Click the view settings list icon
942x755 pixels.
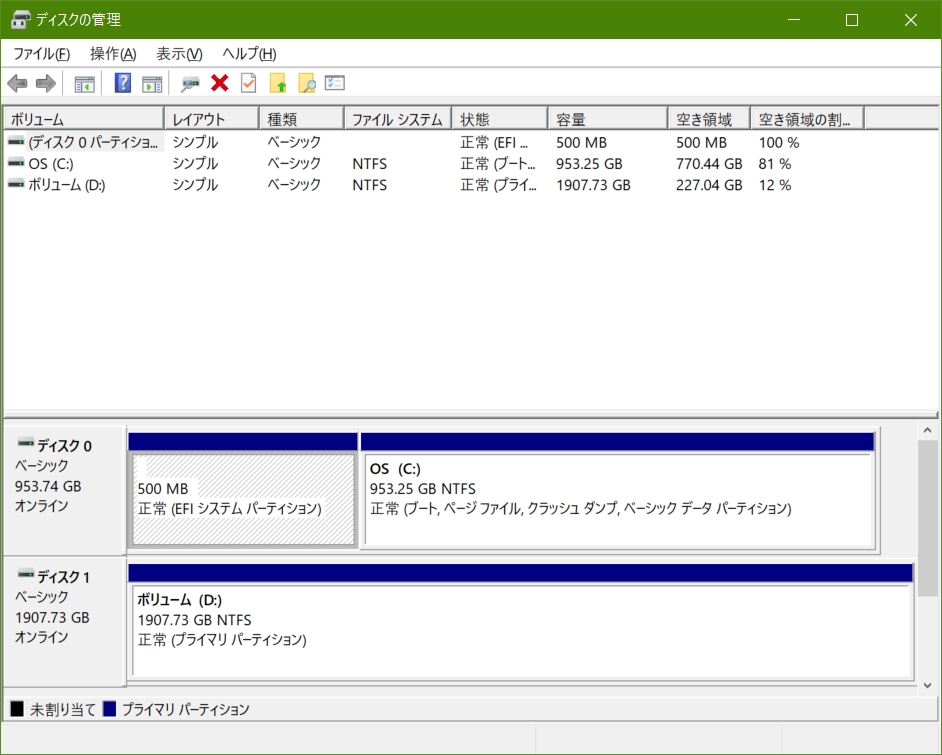point(335,82)
